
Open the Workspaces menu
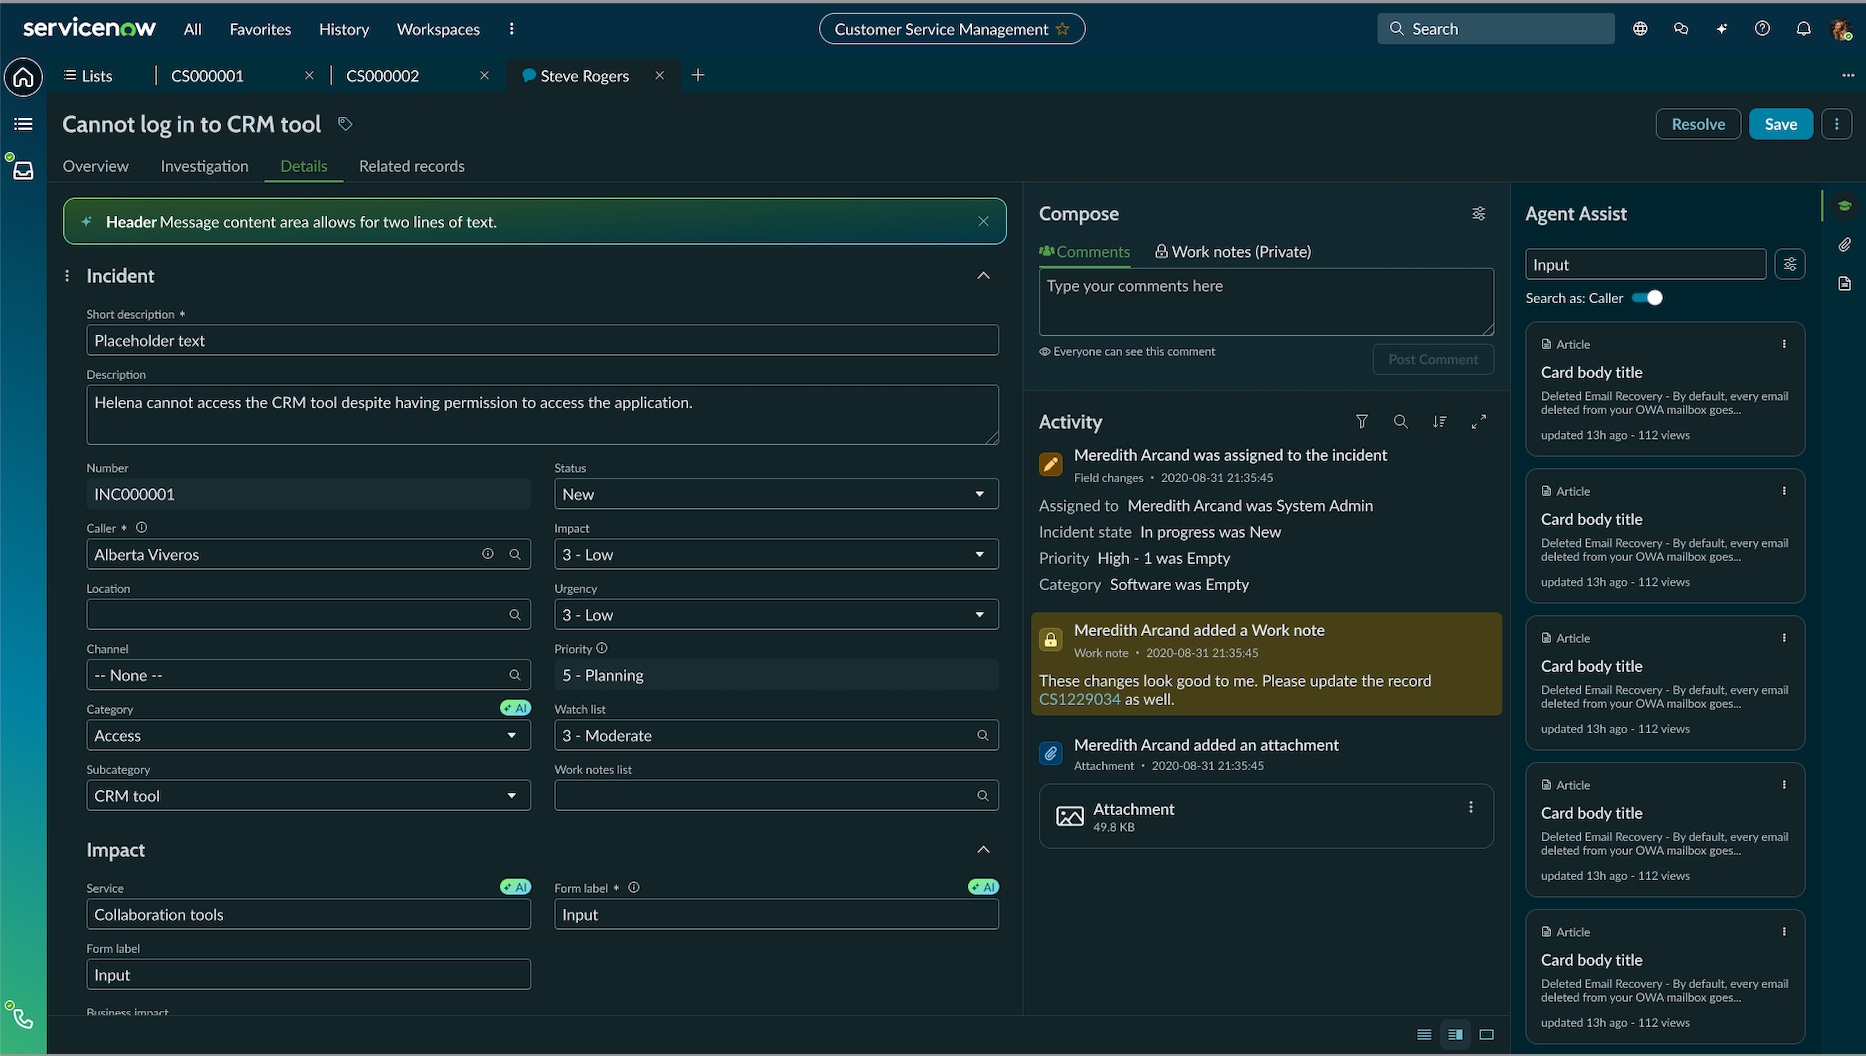coord(438,29)
